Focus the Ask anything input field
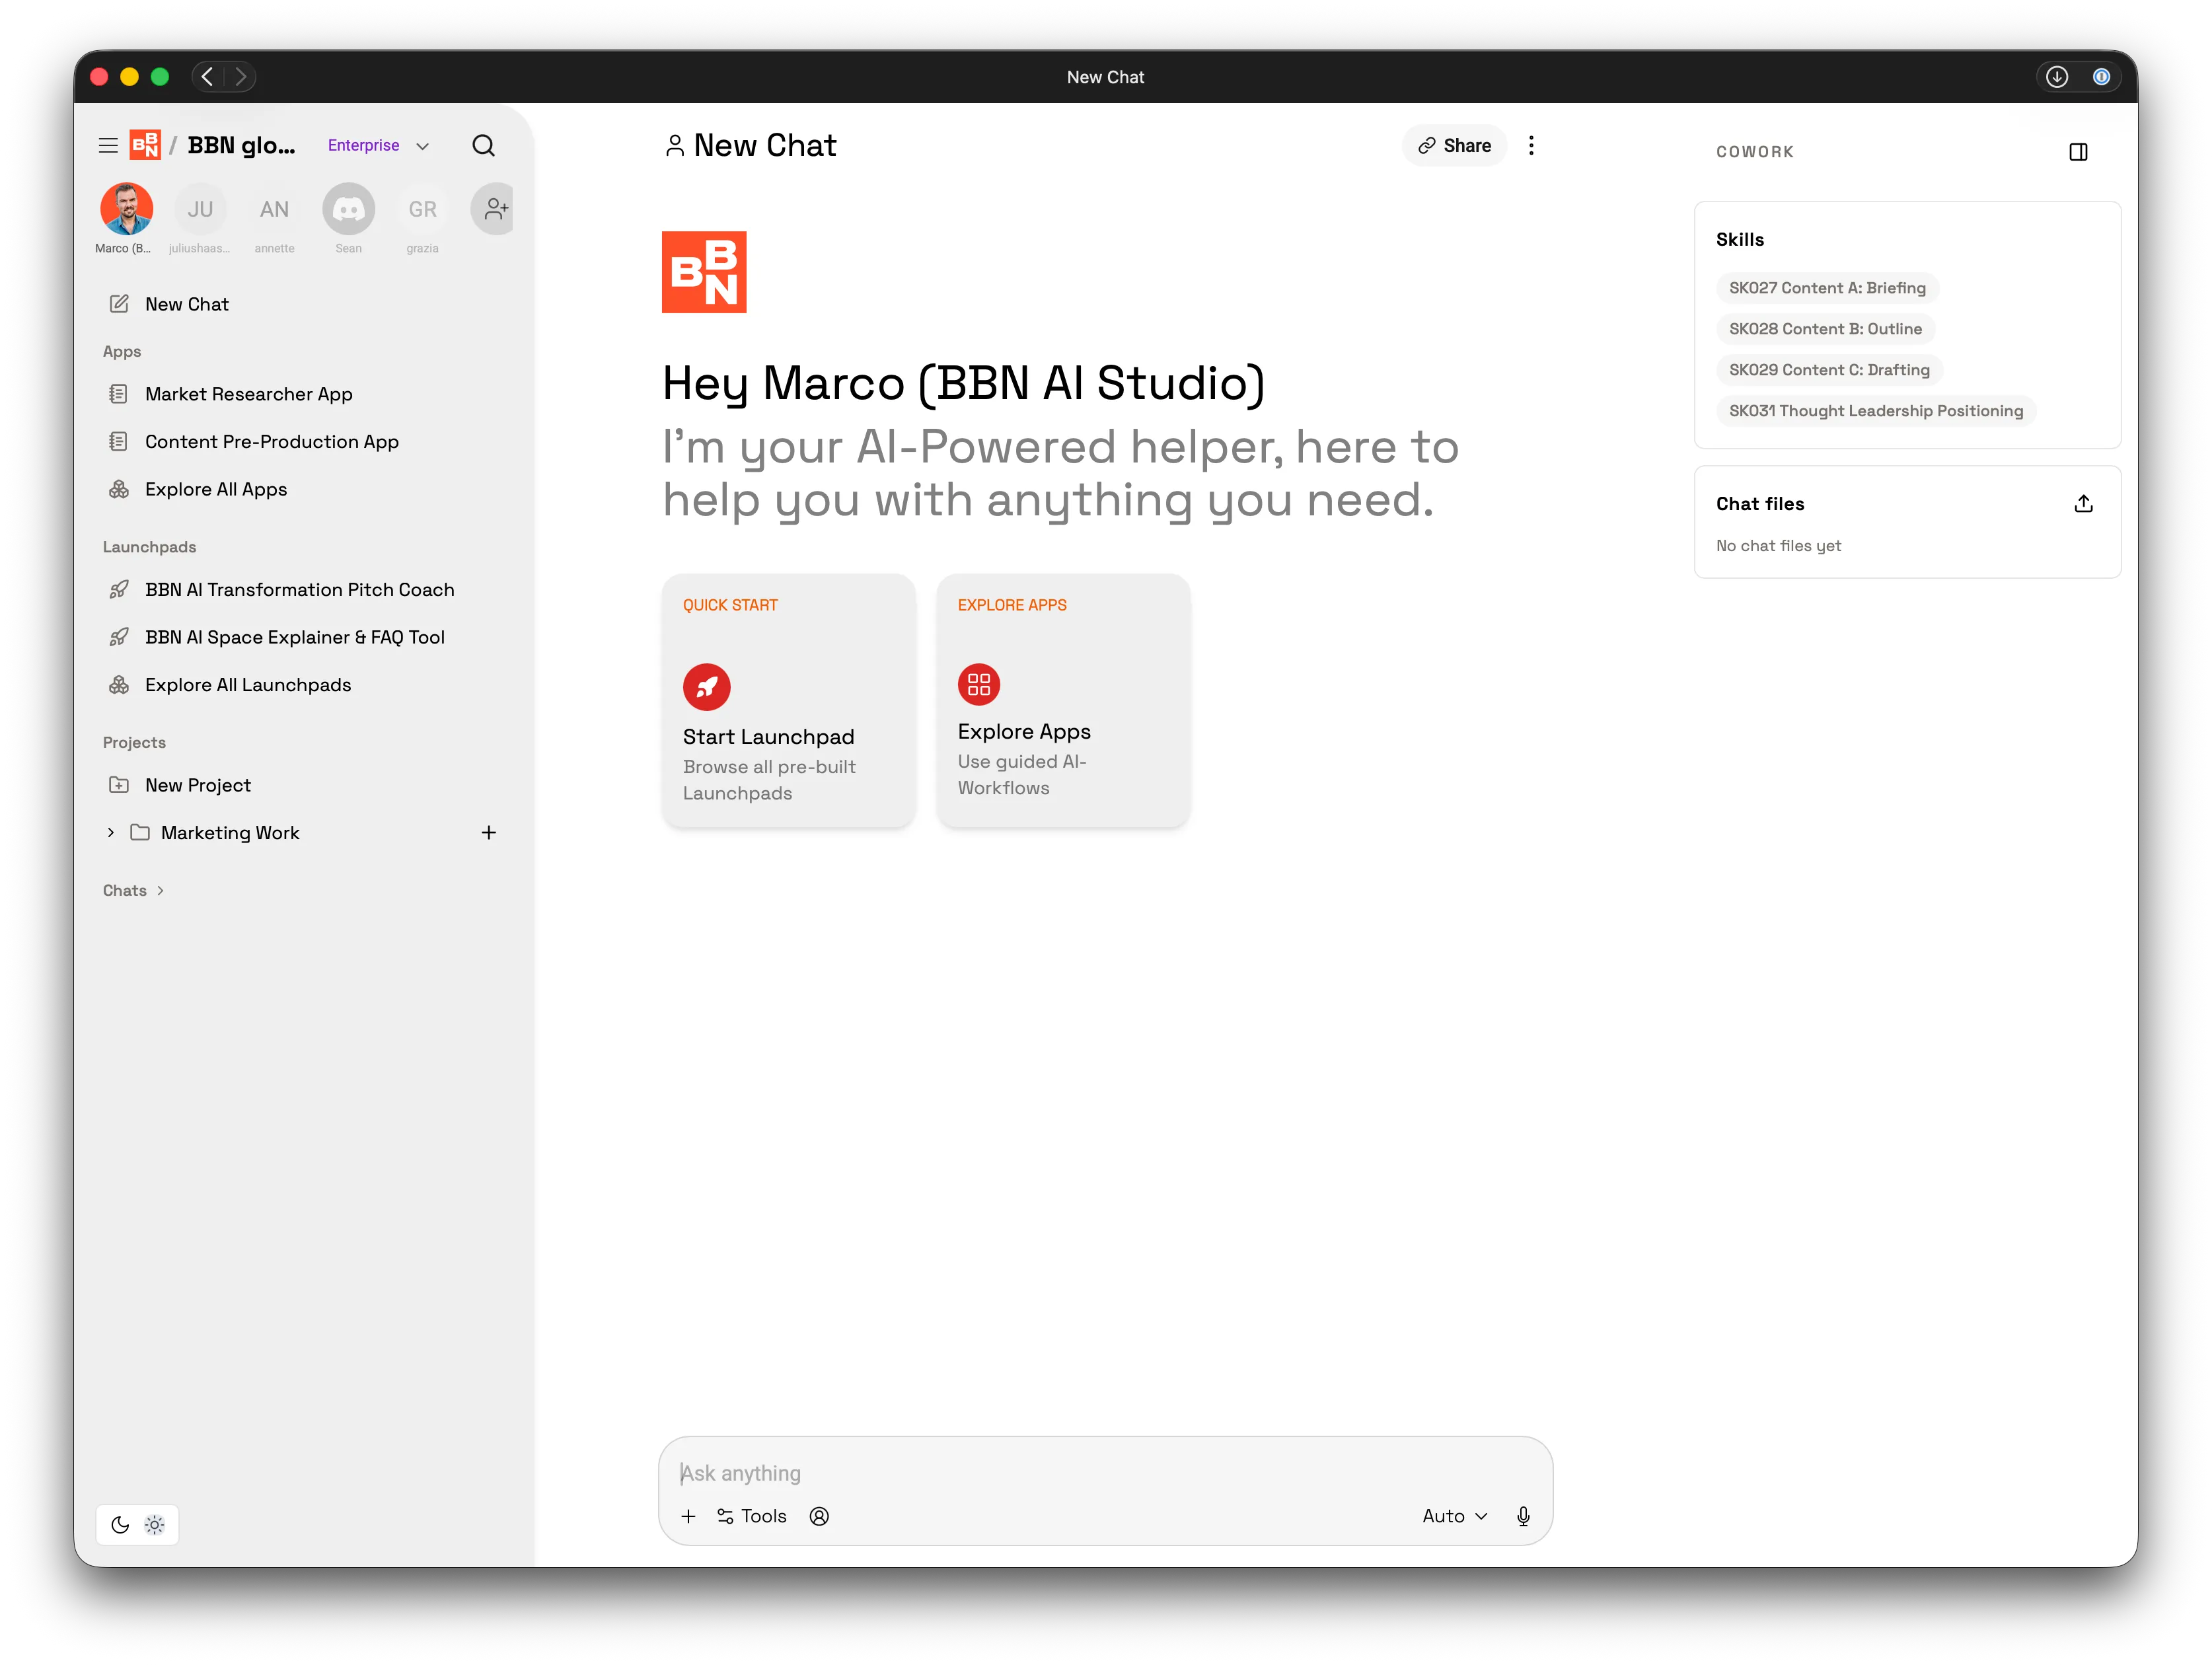This screenshot has height=1665, width=2212. [x=1105, y=1473]
